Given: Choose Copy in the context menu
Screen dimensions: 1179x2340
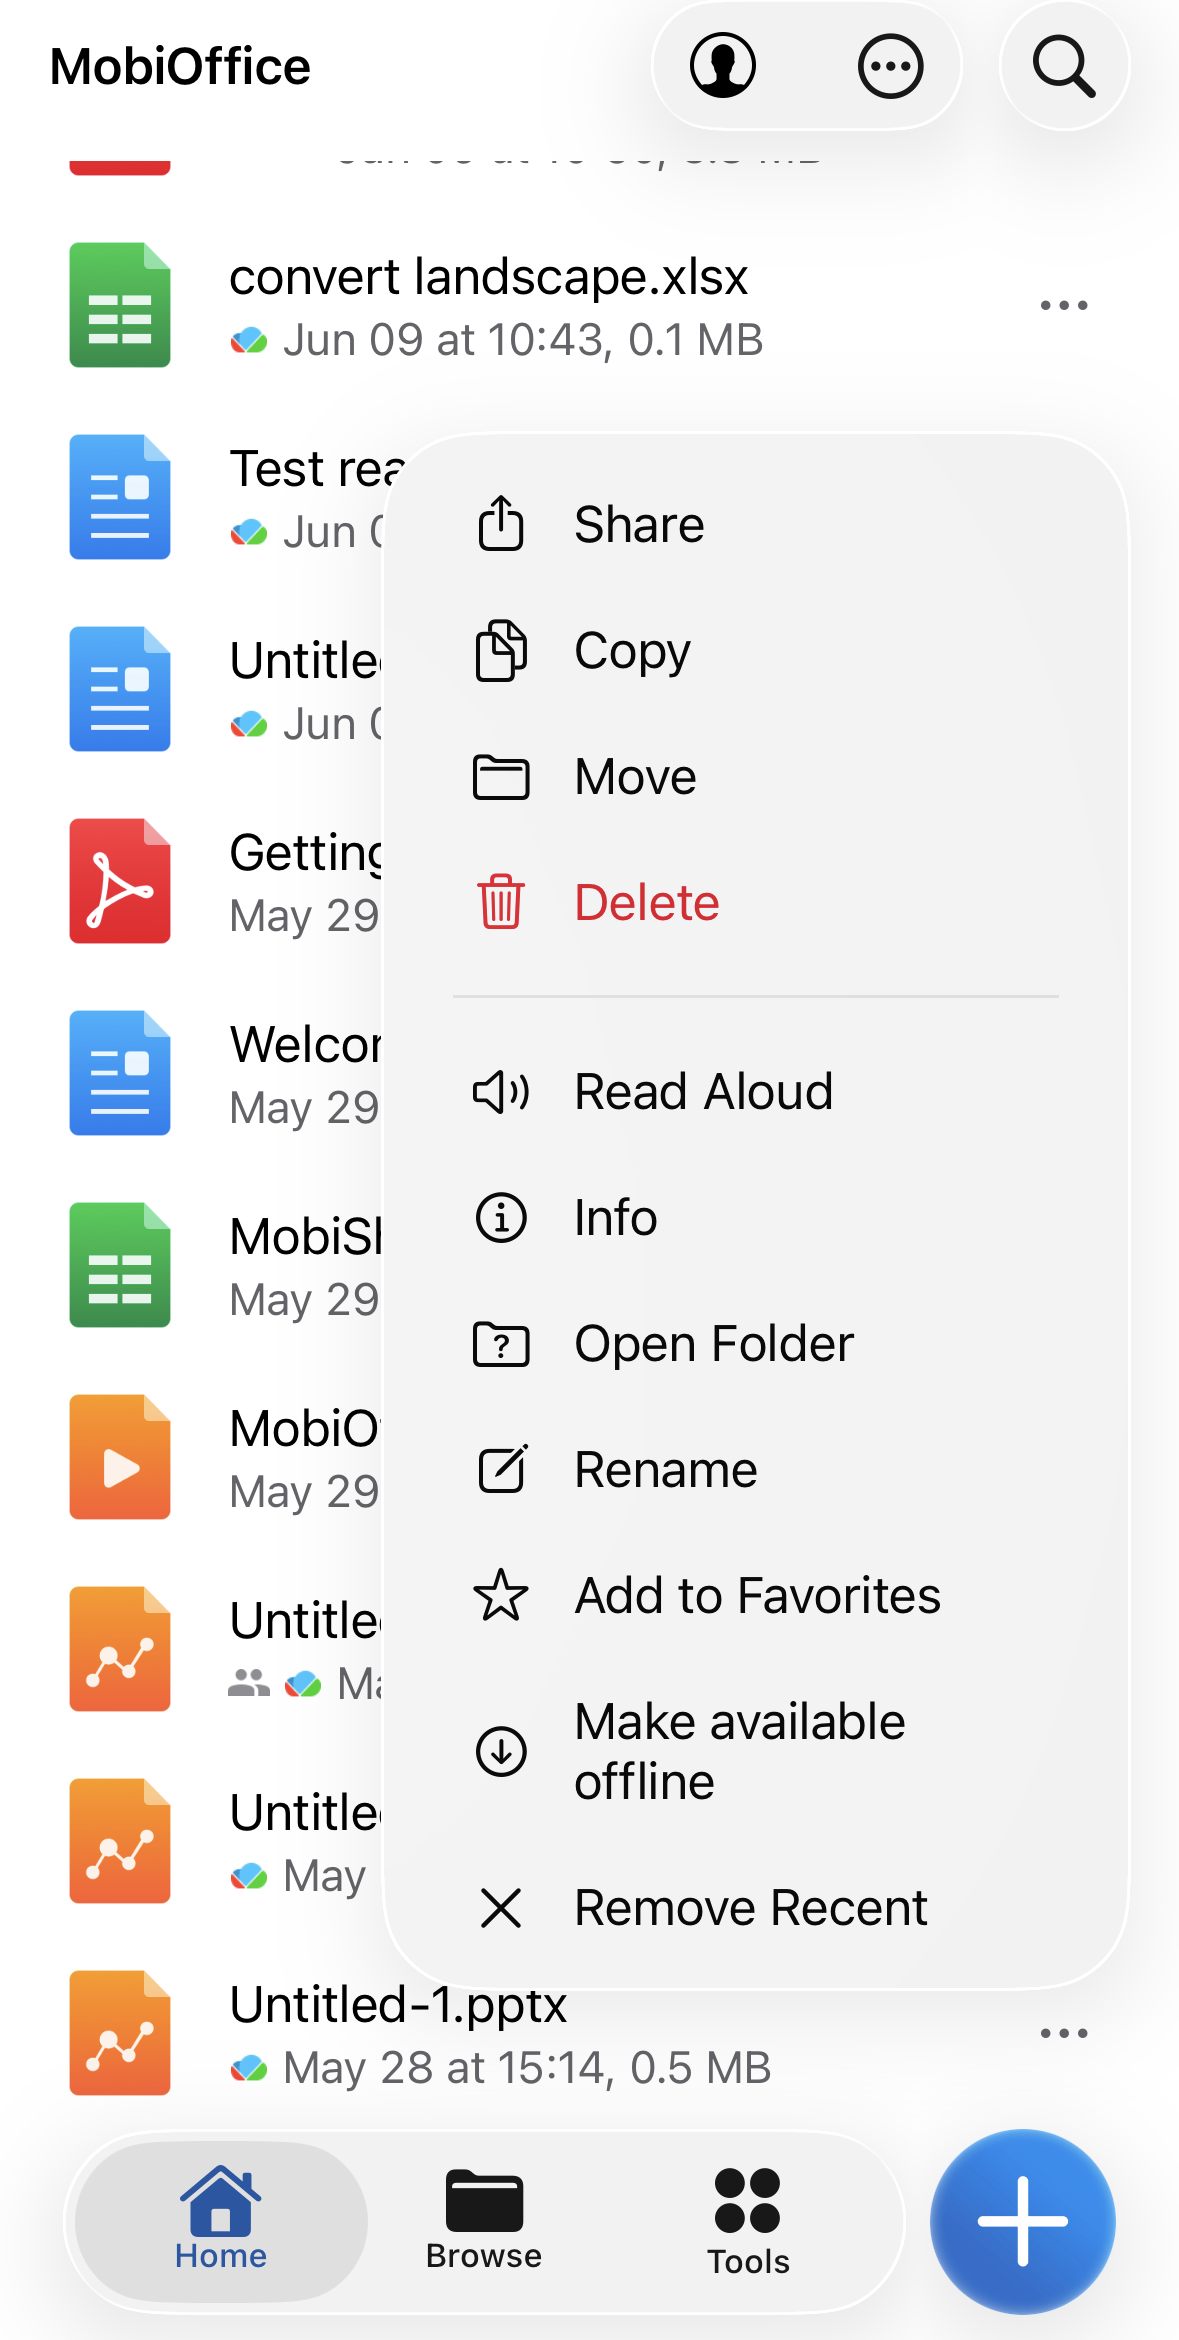Looking at the screenshot, I should point(756,650).
